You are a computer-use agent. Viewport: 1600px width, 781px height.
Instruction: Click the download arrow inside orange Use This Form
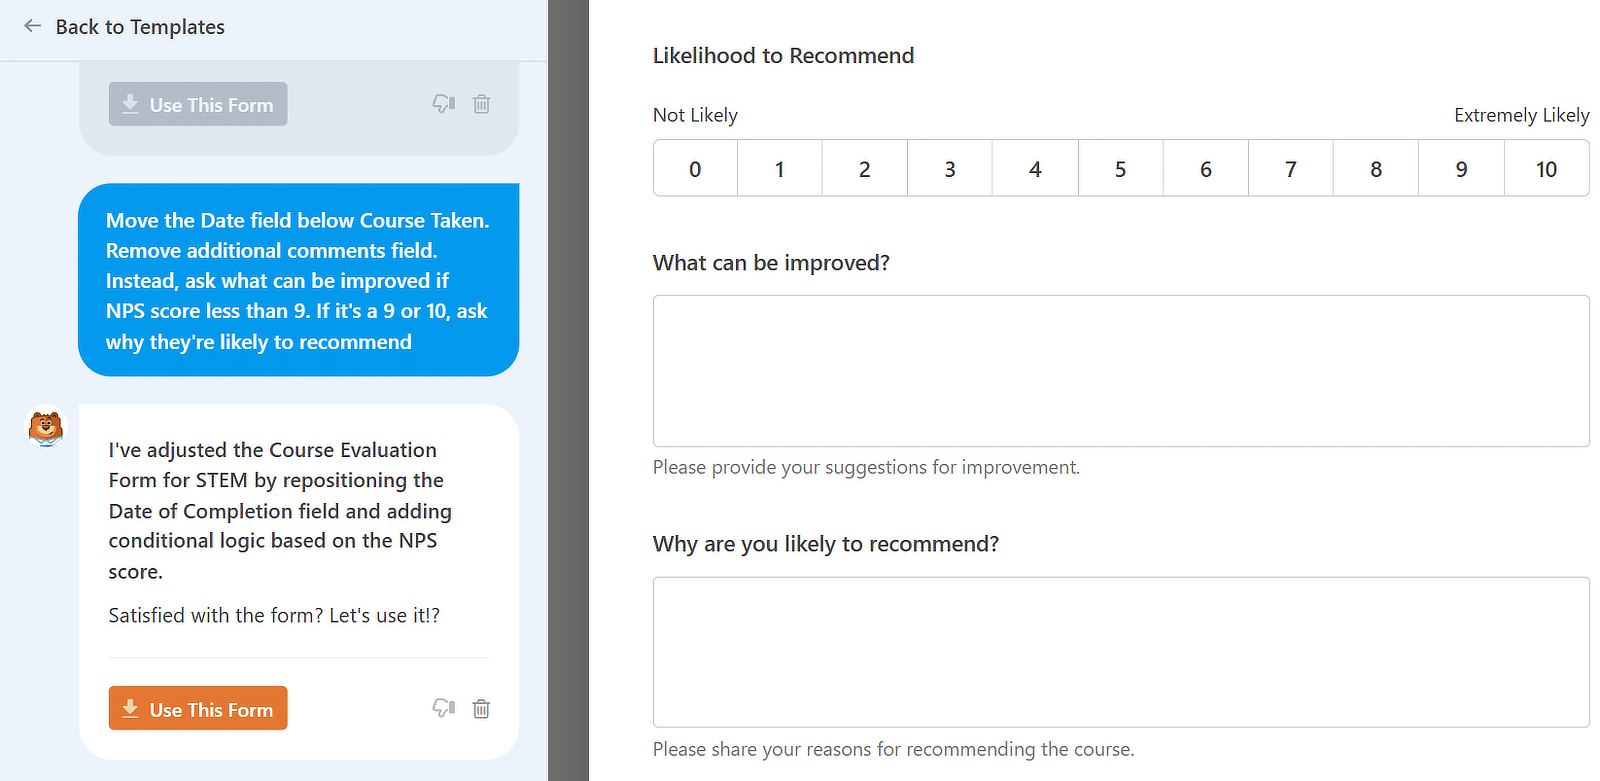coord(129,708)
